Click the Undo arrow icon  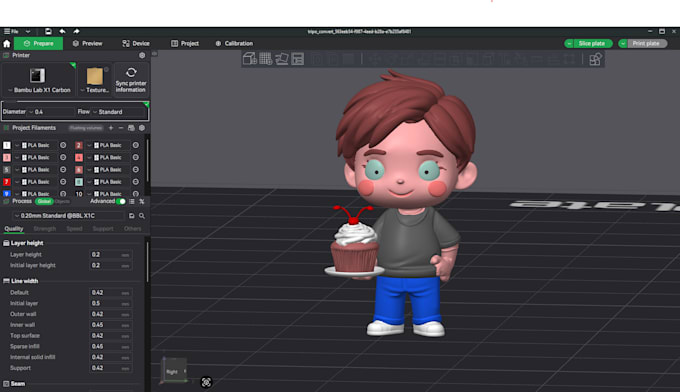tap(62, 31)
